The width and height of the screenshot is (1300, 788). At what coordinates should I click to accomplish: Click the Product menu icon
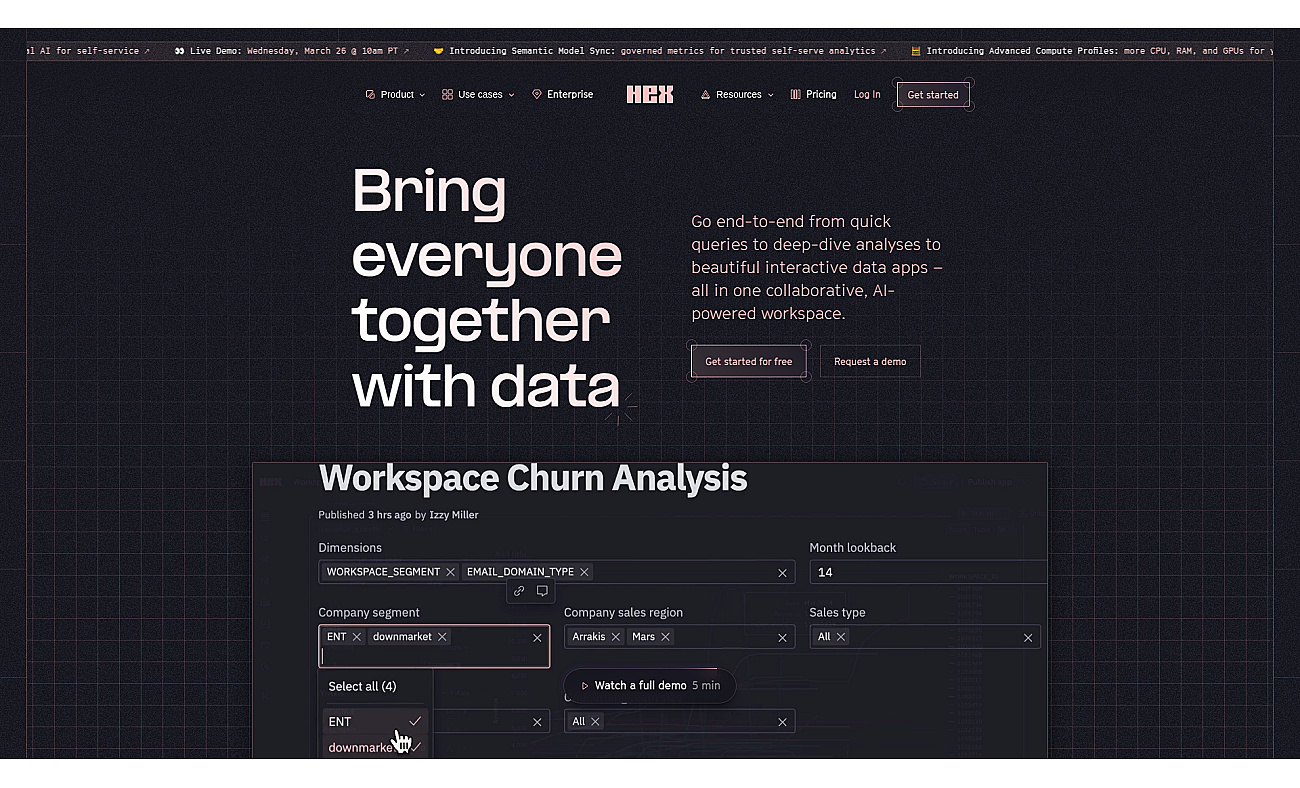(x=370, y=94)
